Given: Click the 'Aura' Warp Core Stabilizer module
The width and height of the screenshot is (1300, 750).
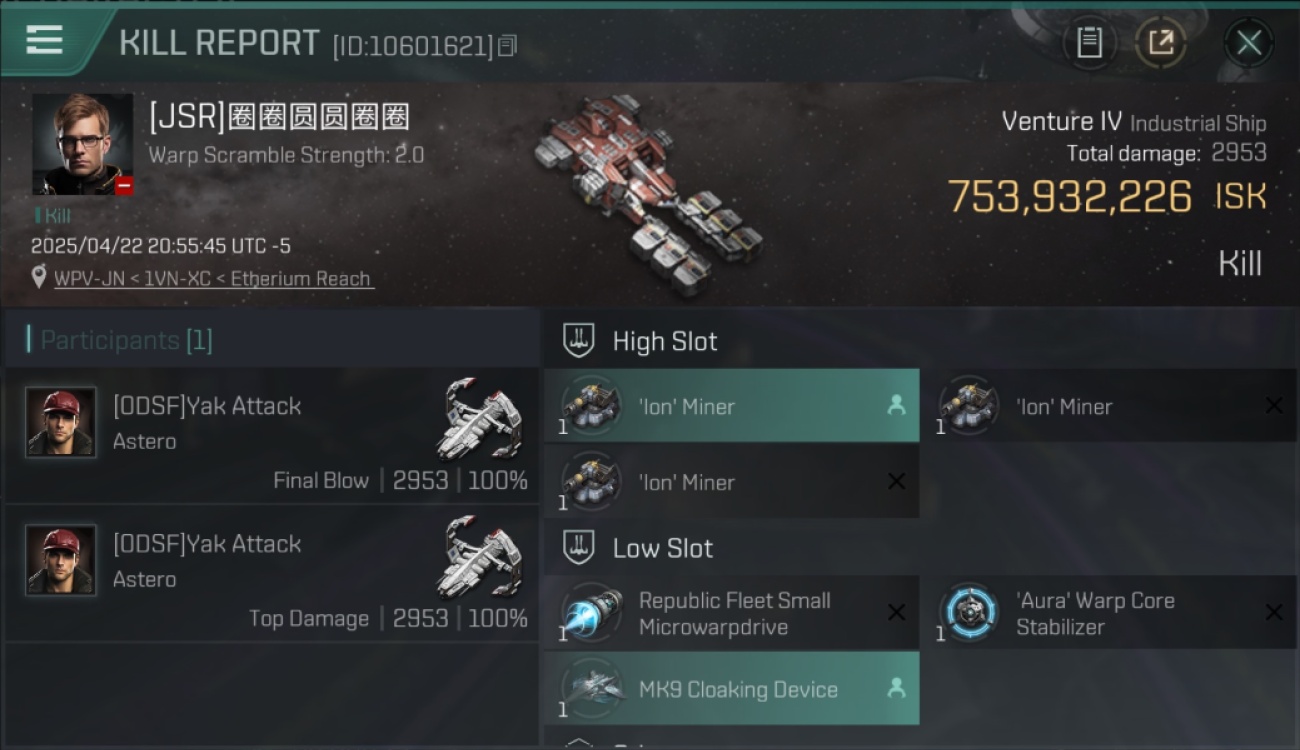Looking at the screenshot, I should coord(1109,613).
